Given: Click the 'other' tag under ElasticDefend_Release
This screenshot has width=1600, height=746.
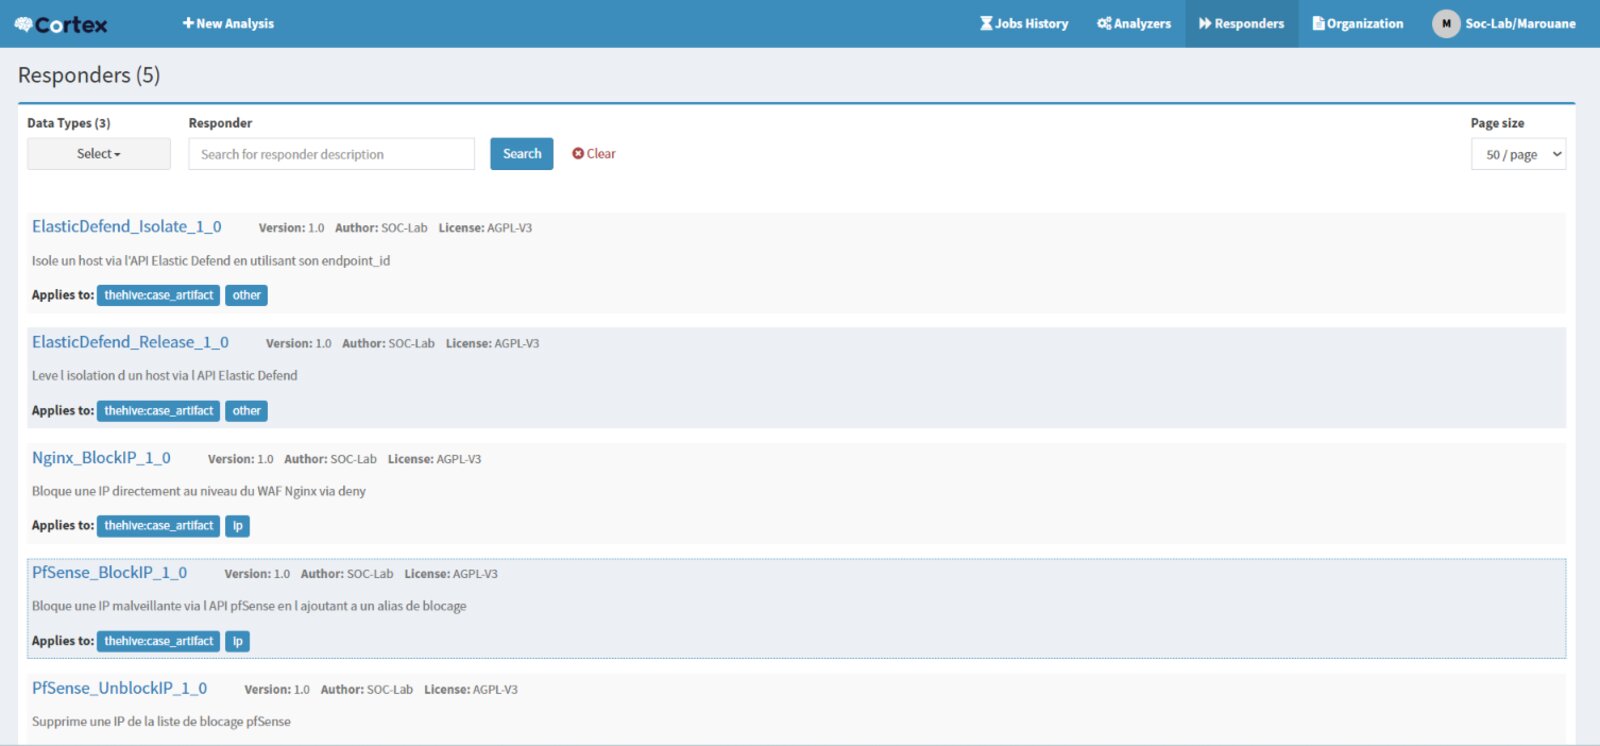Looking at the screenshot, I should 247,411.
